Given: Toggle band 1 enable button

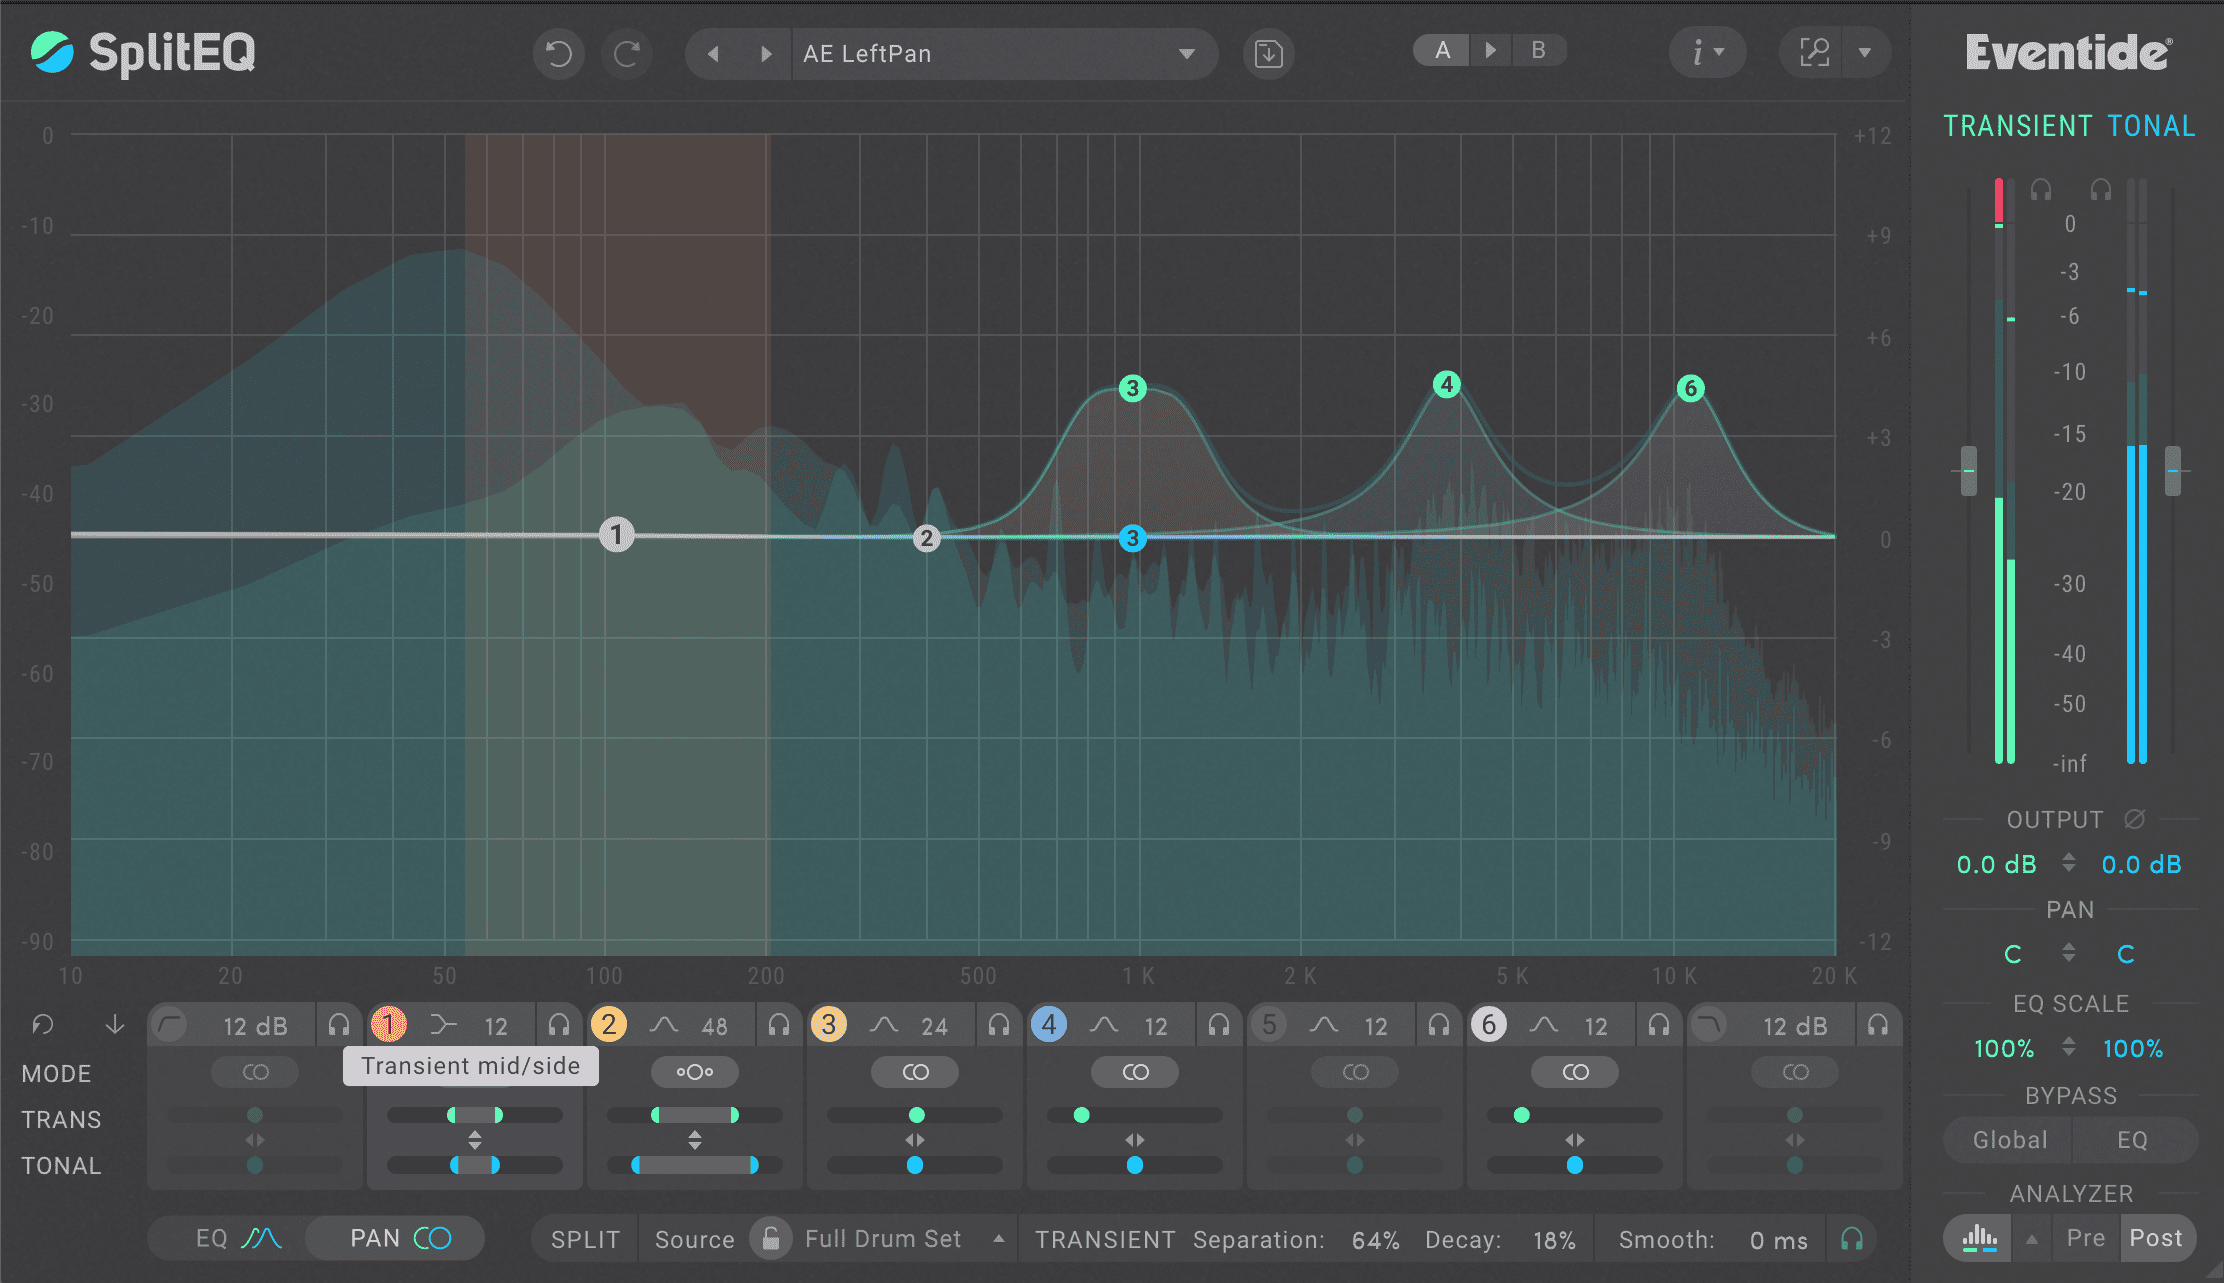Looking at the screenshot, I should click(388, 1024).
